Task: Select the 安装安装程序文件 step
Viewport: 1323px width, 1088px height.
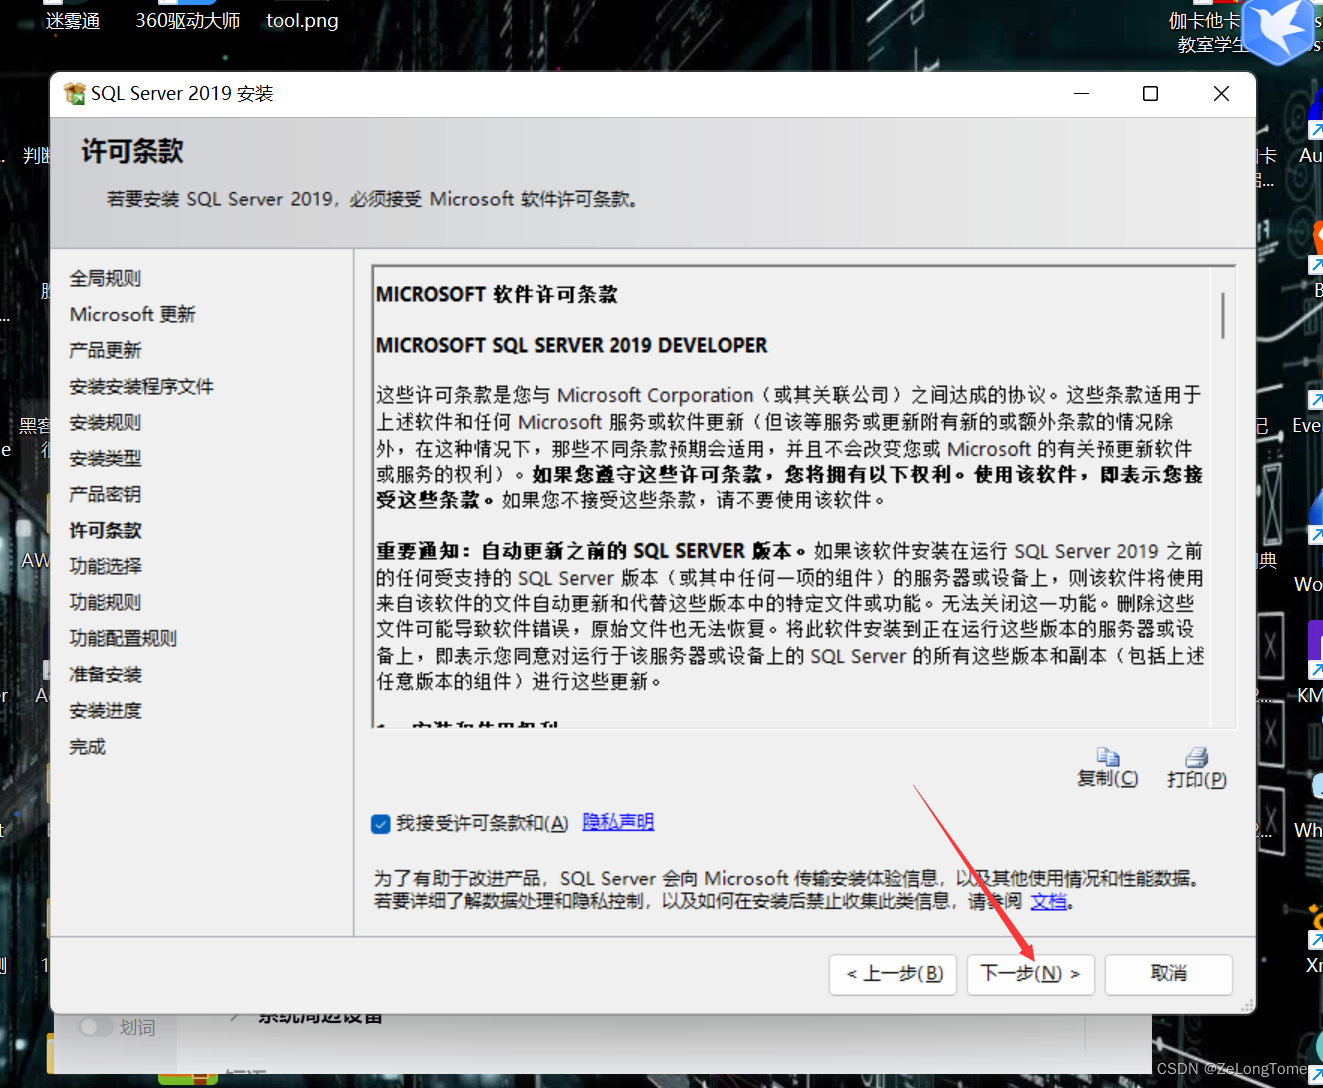Action: pyautogui.click(x=141, y=387)
